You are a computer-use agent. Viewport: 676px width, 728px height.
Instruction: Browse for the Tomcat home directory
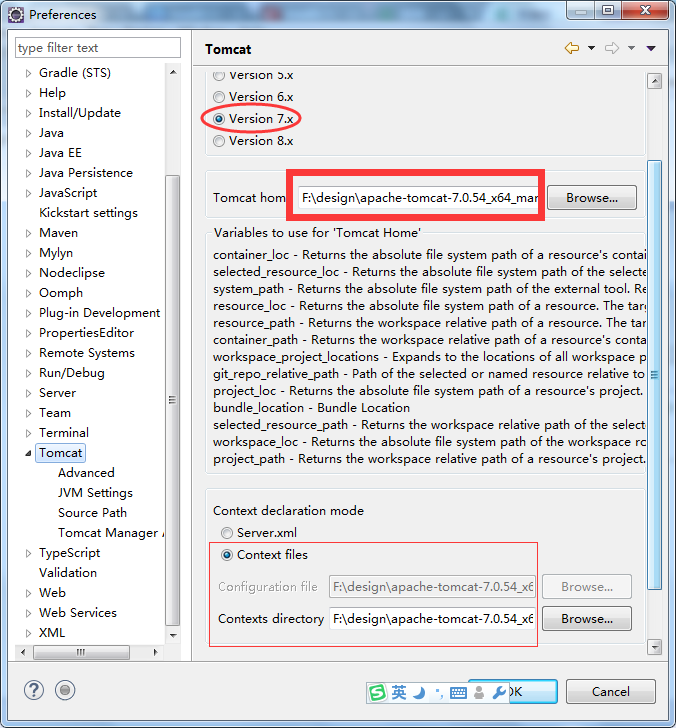[x=592, y=198]
